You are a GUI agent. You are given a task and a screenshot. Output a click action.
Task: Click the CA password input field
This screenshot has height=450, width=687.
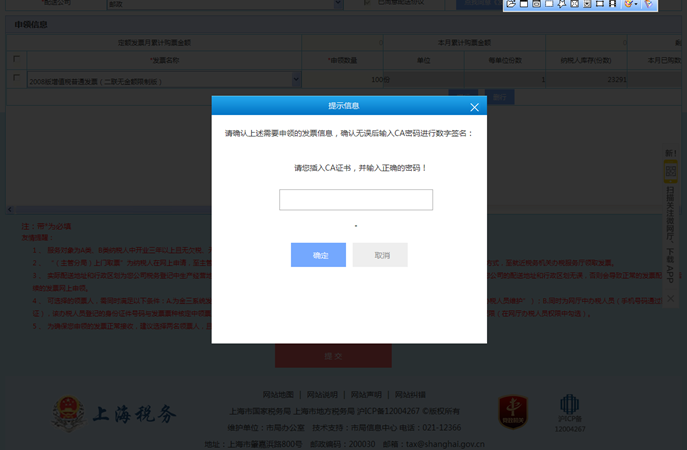[355, 200]
